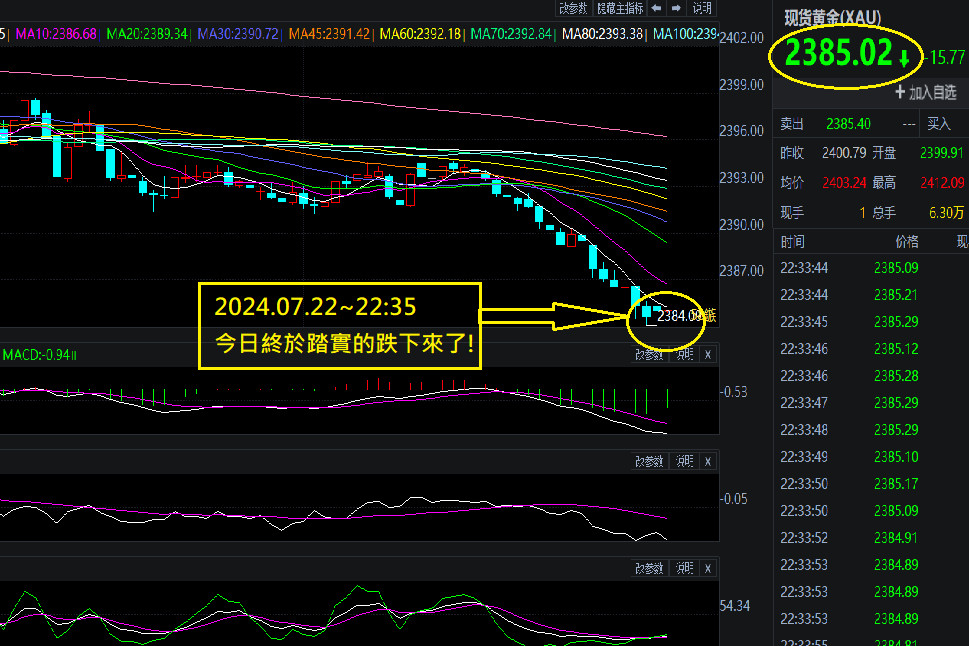
Task: Click the left arrow icon above the chart
Action: click(x=656, y=8)
